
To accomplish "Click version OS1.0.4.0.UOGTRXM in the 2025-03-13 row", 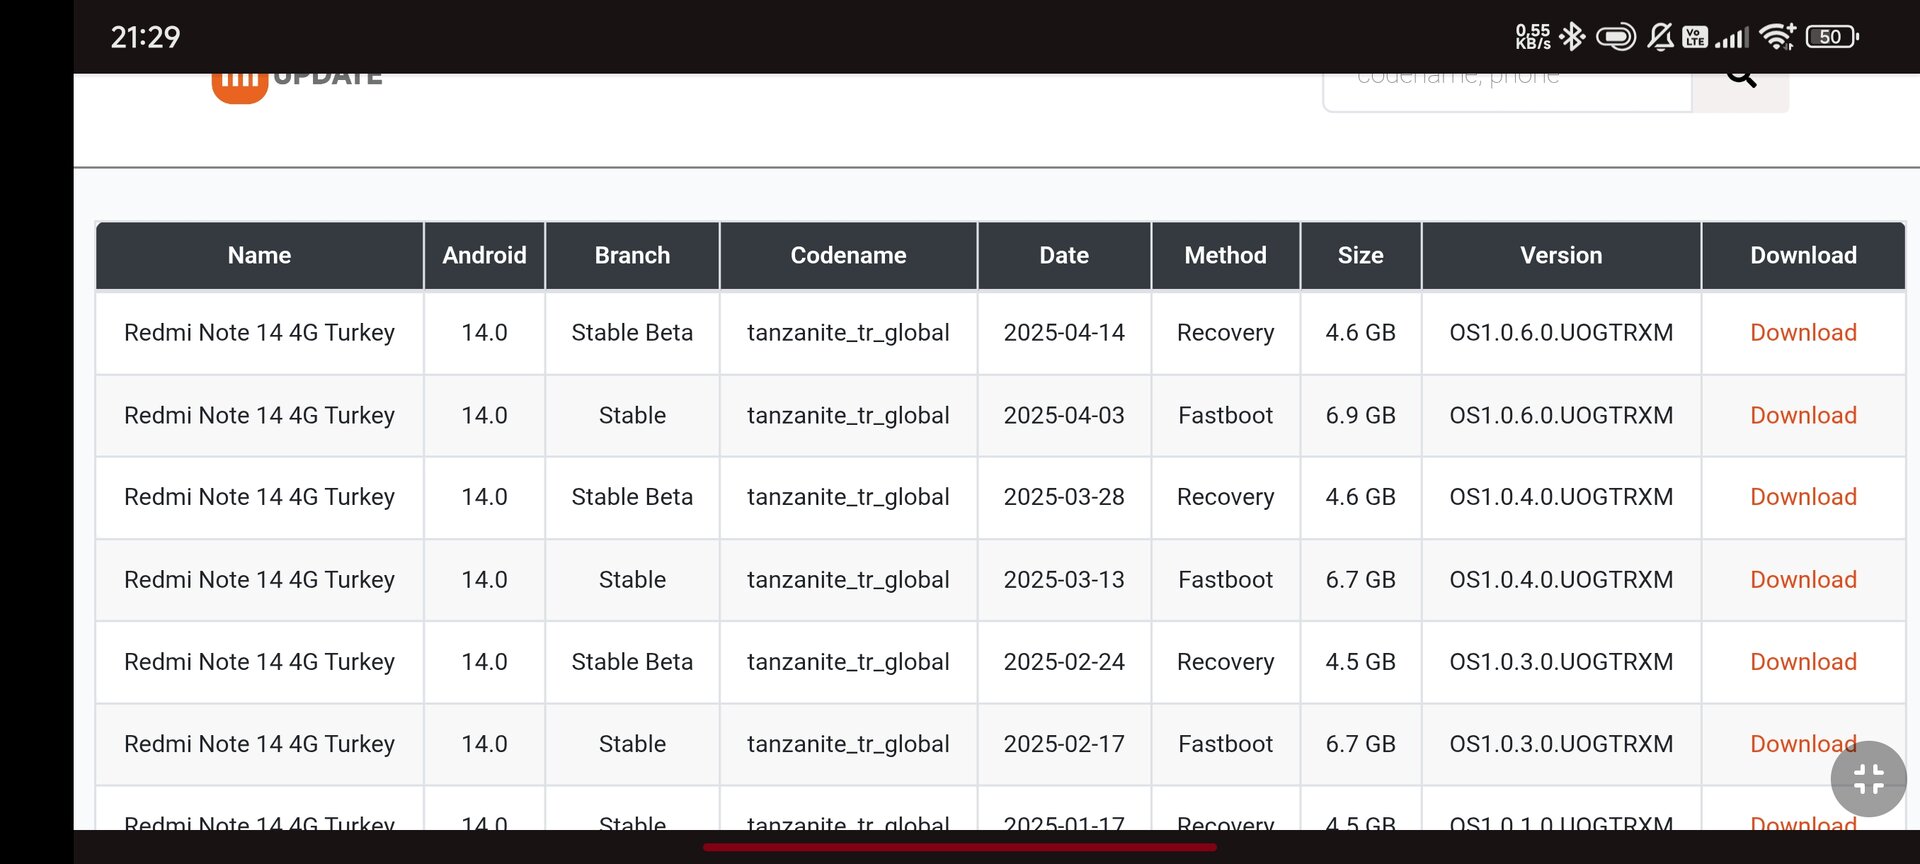I will [1561, 580].
